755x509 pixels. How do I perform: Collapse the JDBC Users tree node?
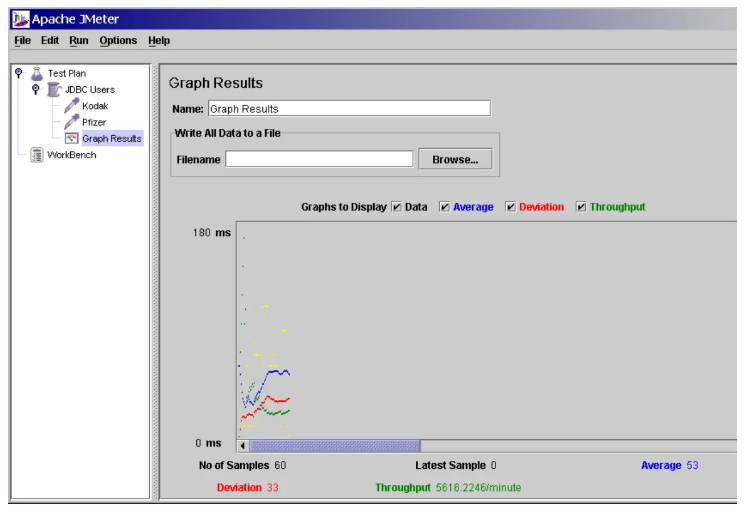(35, 89)
